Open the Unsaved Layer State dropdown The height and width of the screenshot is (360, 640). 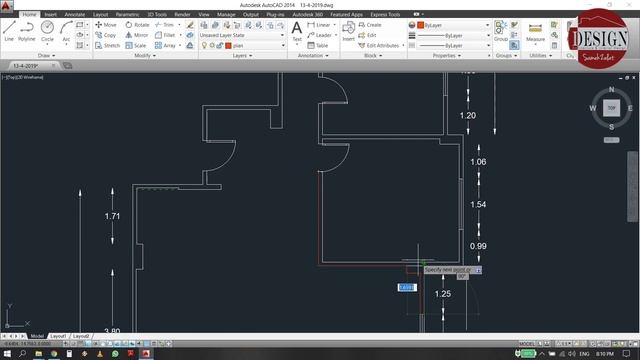coord(242,35)
